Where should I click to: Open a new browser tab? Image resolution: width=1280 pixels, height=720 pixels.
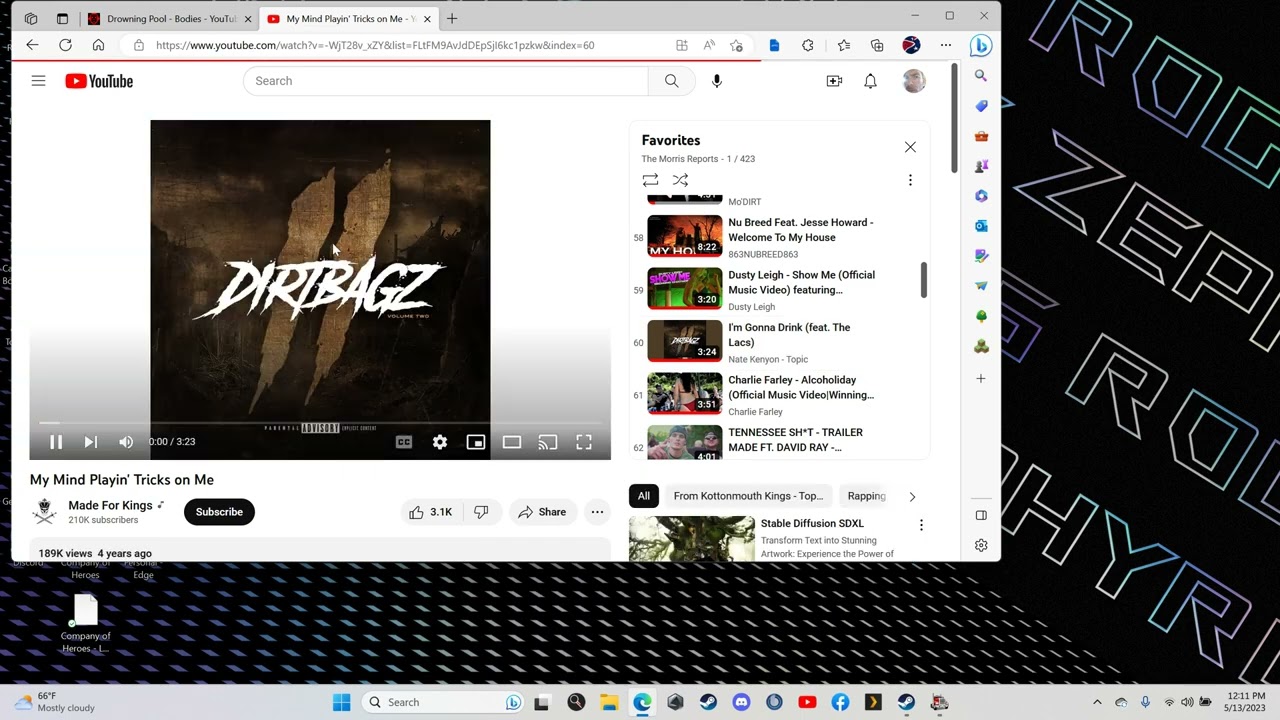tap(452, 18)
